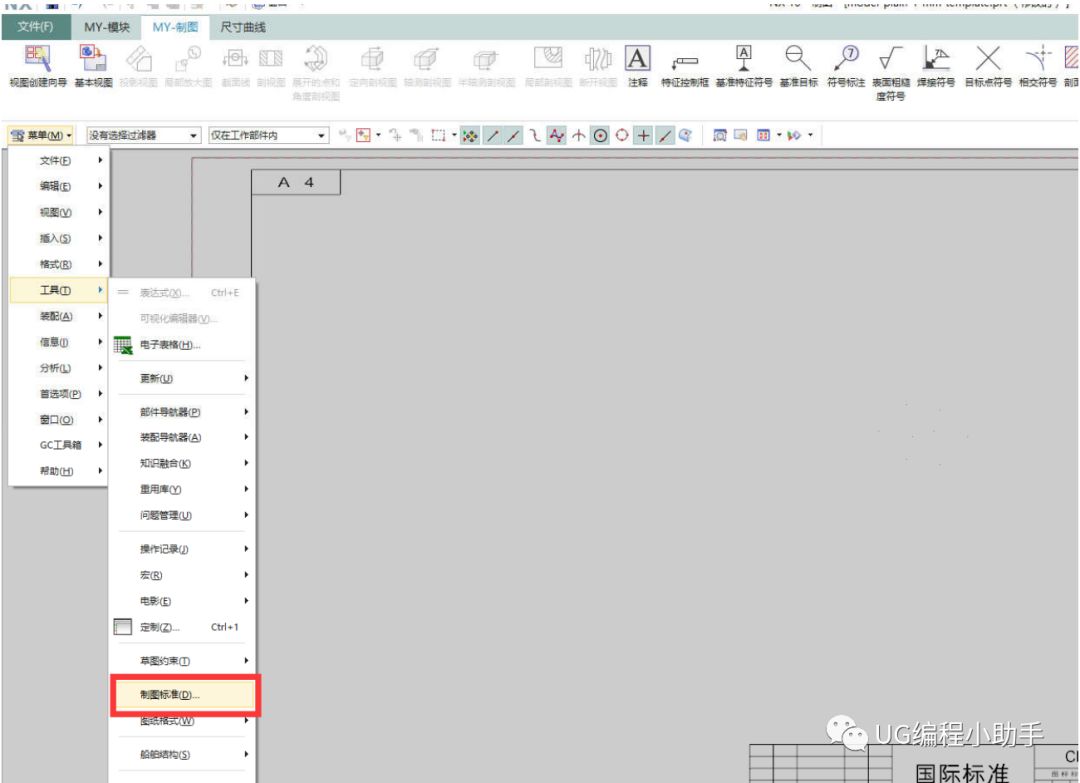Toggle the intersection snap option icon

[x=579, y=136]
